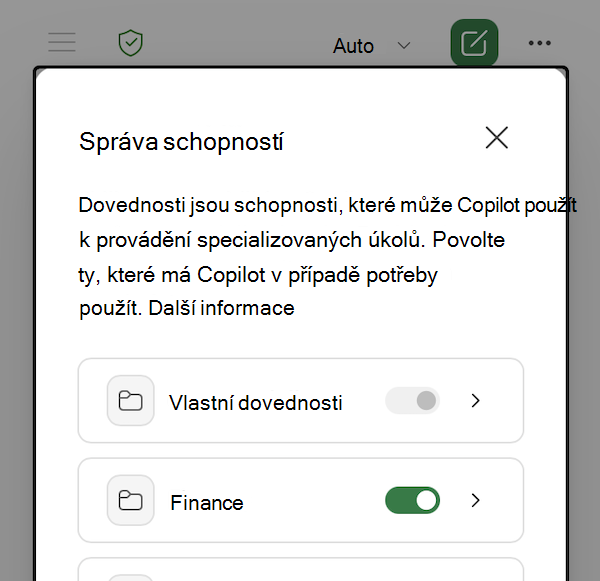This screenshot has width=600, height=581.
Task: Start a new chat with compose icon
Action: (474, 43)
